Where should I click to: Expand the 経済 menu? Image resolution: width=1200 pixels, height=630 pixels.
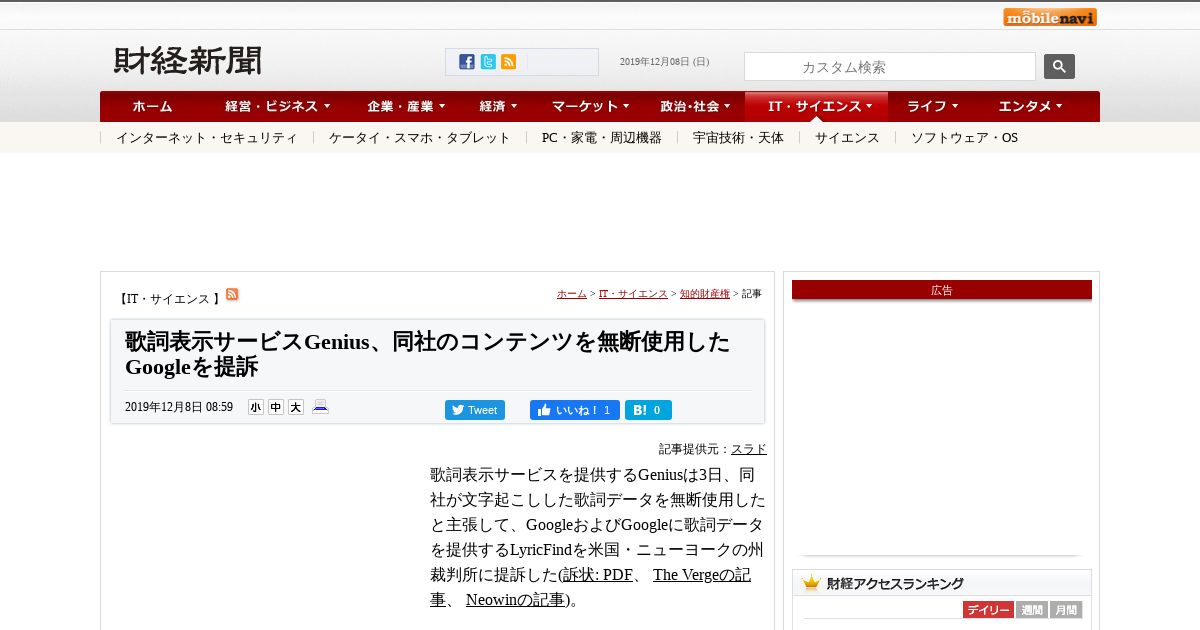click(x=498, y=106)
